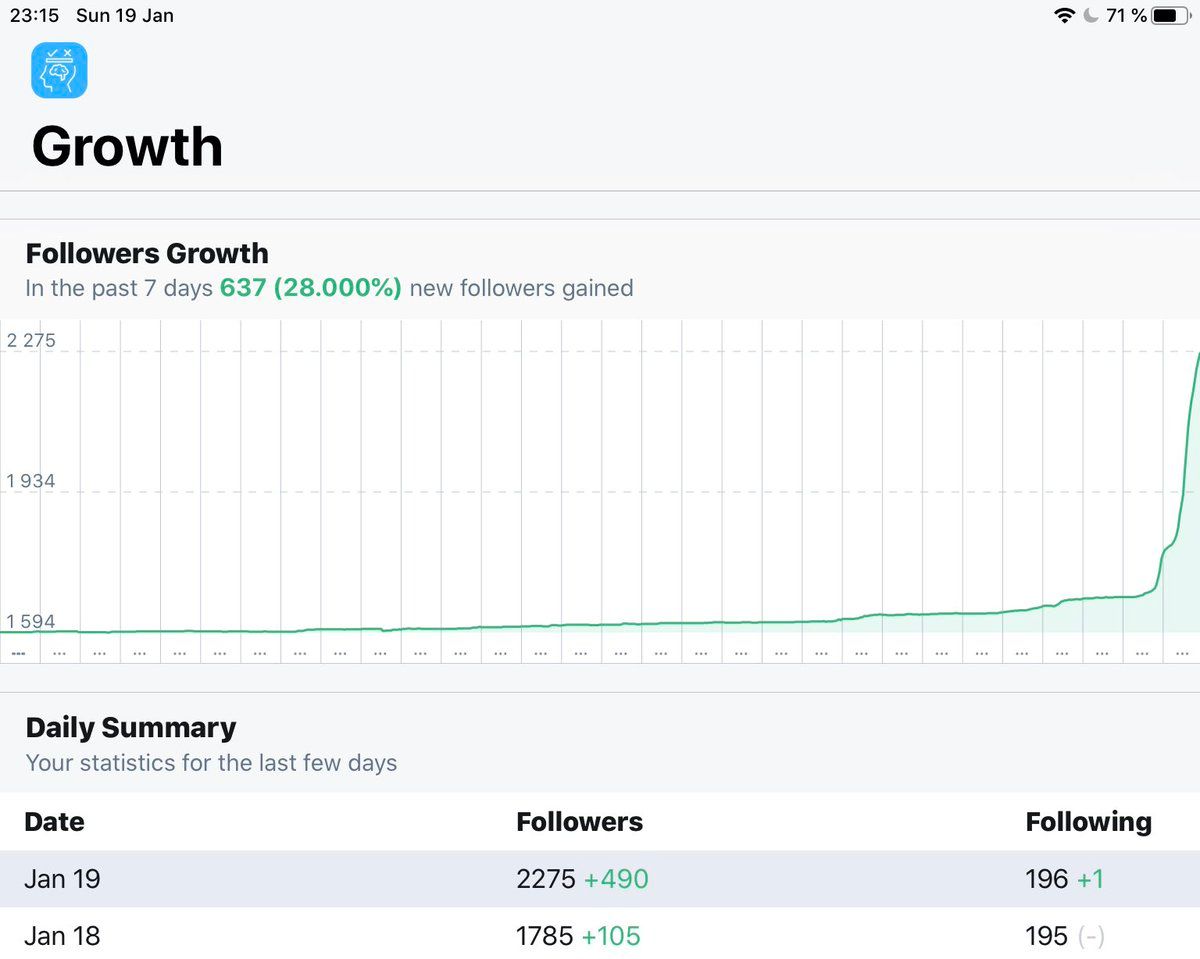Click the Daily Summary section heading

(131, 727)
